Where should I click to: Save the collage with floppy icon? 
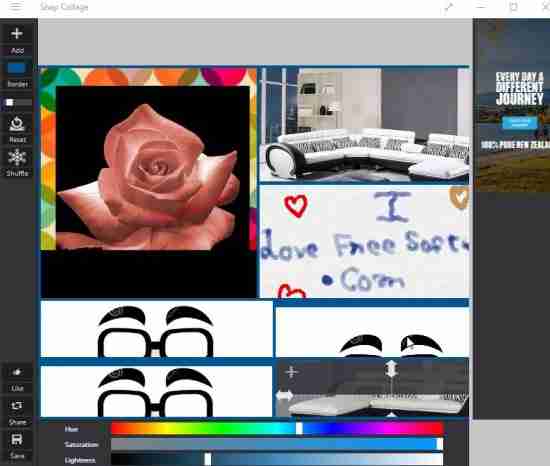coord(17,439)
